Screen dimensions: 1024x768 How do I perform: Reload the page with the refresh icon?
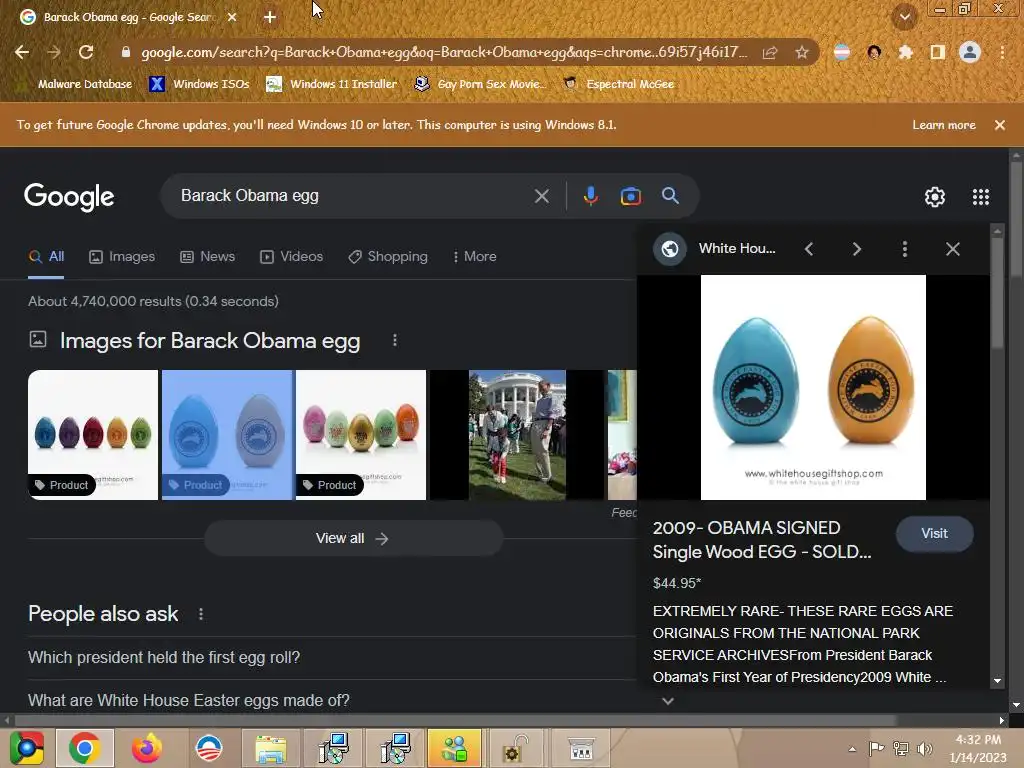(86, 52)
